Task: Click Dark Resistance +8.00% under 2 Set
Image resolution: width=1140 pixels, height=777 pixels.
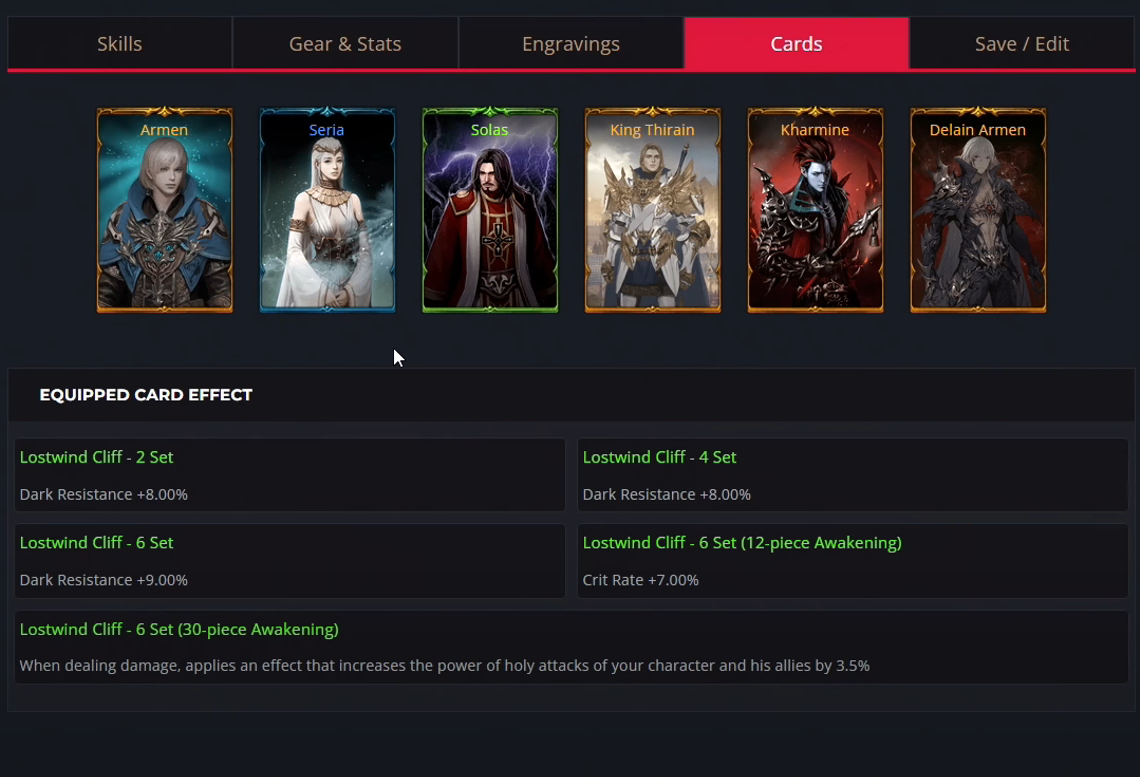Action: (x=104, y=494)
